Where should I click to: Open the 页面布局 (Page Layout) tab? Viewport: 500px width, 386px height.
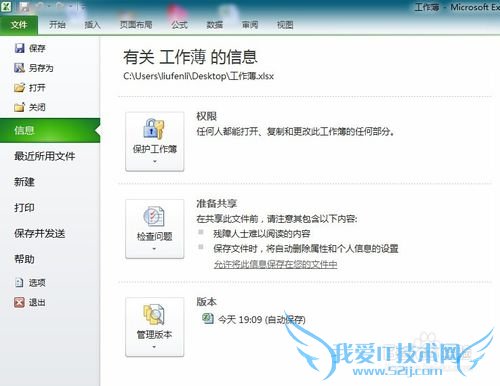click(x=136, y=25)
